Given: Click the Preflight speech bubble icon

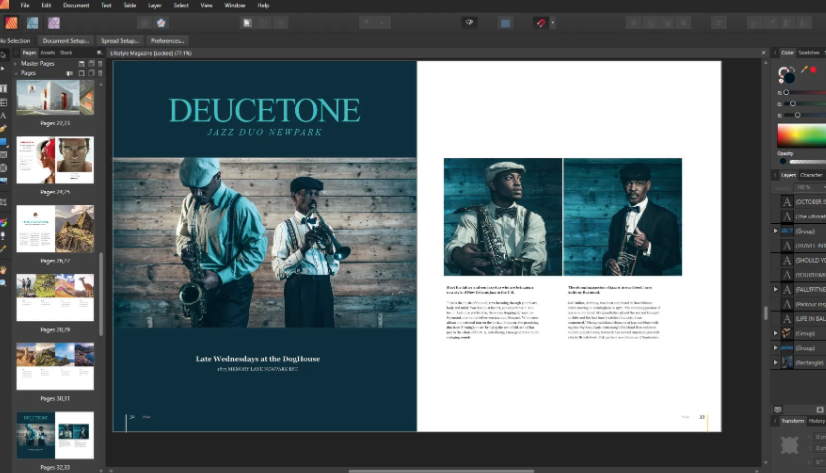Looking at the screenshot, I should [468, 22].
